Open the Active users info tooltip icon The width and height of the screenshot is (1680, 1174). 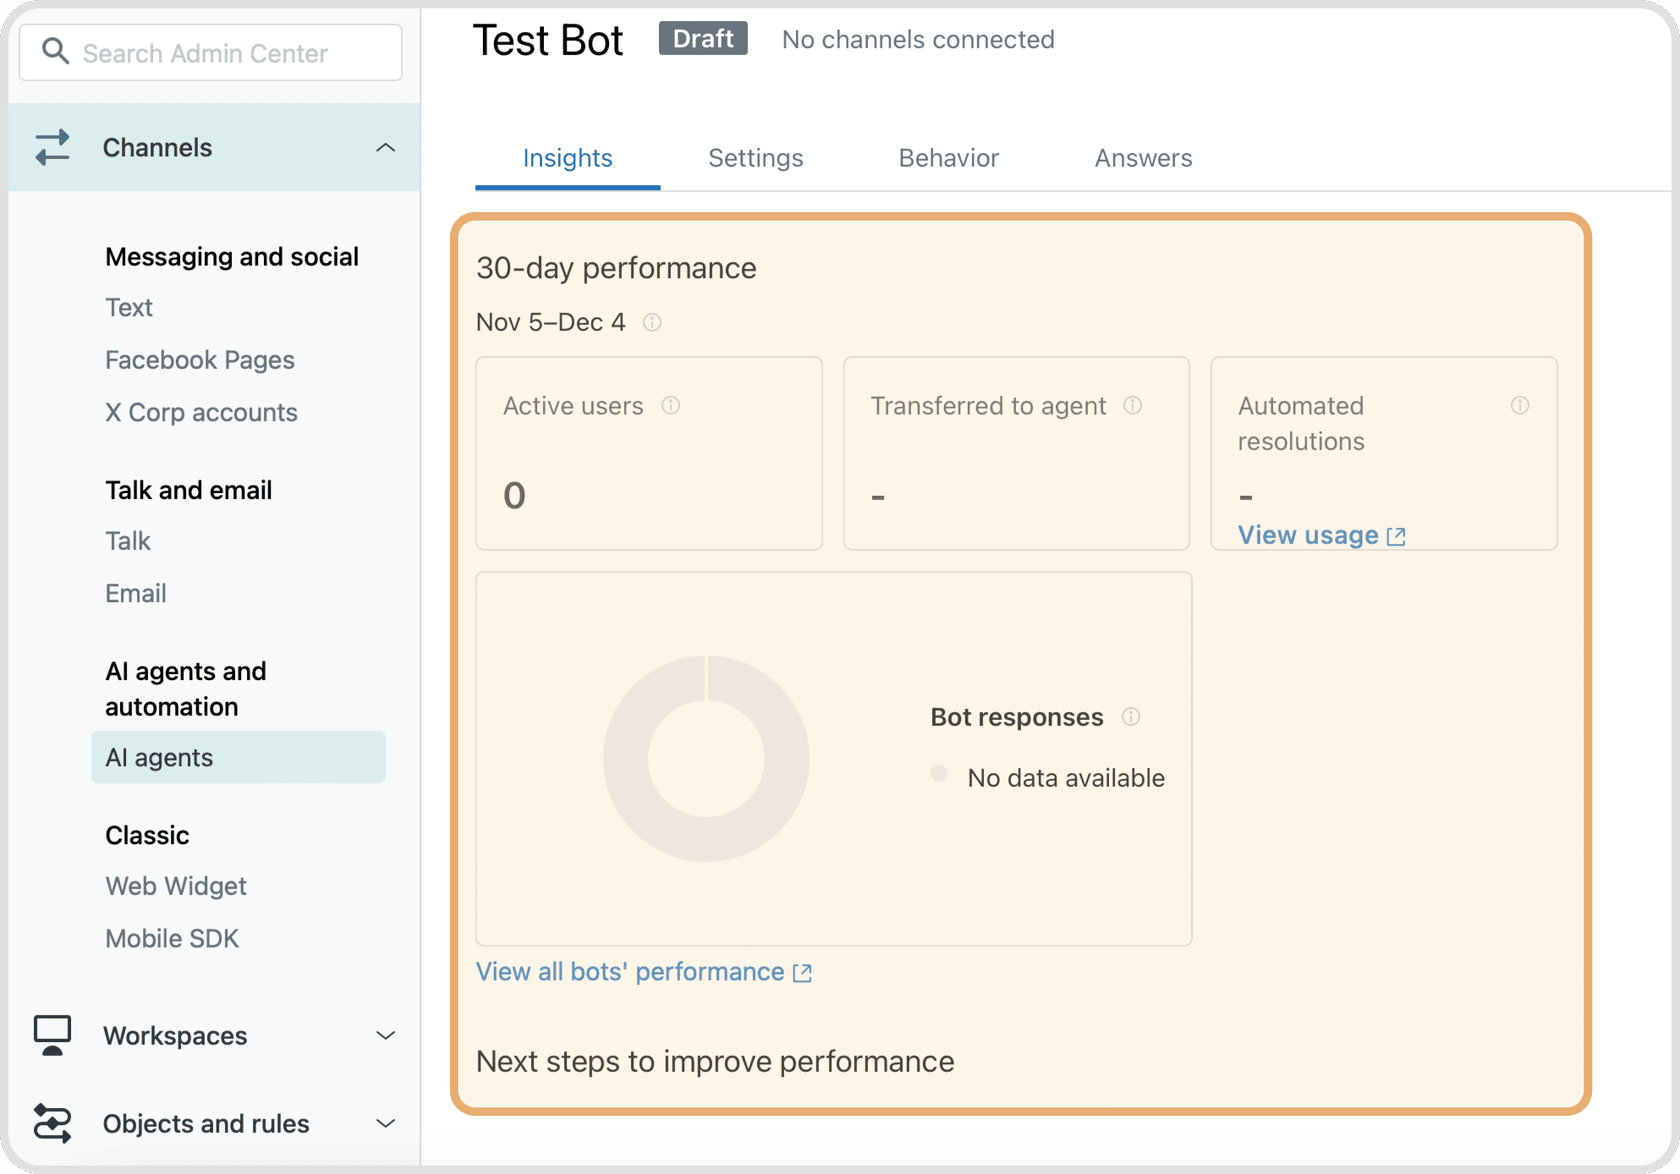[671, 406]
